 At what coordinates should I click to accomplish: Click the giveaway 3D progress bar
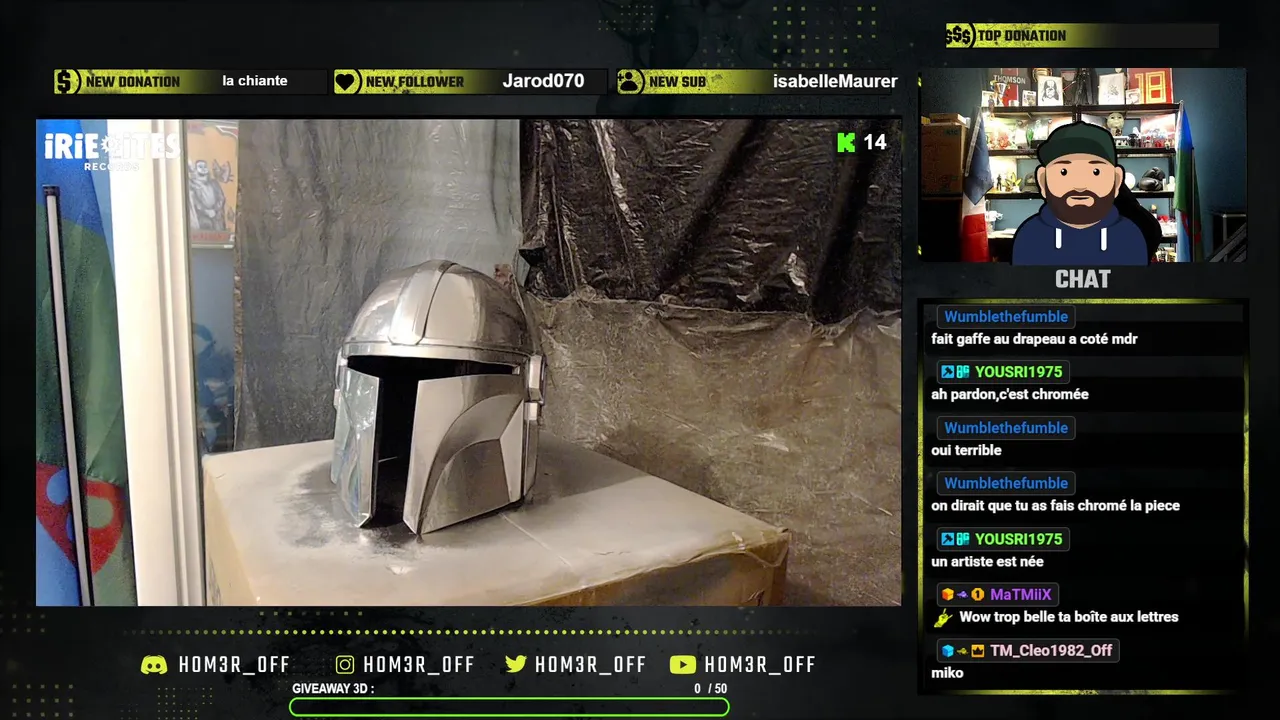point(509,707)
